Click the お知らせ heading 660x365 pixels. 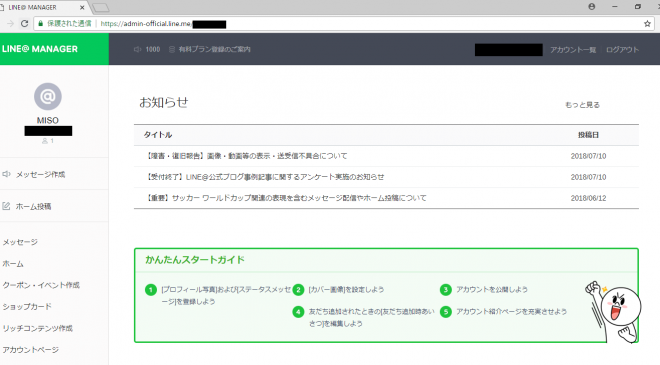[164, 102]
